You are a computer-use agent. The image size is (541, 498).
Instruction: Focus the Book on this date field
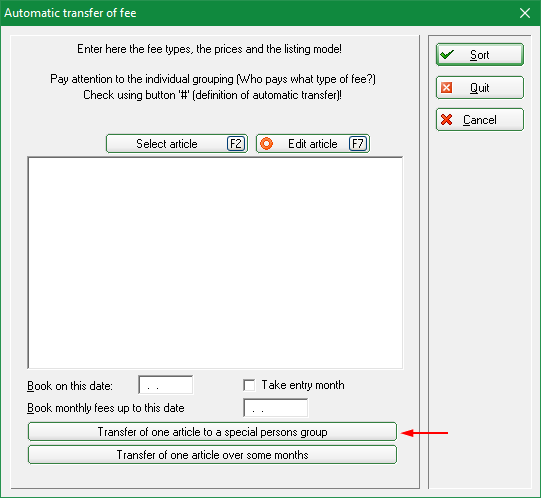[x=166, y=385]
